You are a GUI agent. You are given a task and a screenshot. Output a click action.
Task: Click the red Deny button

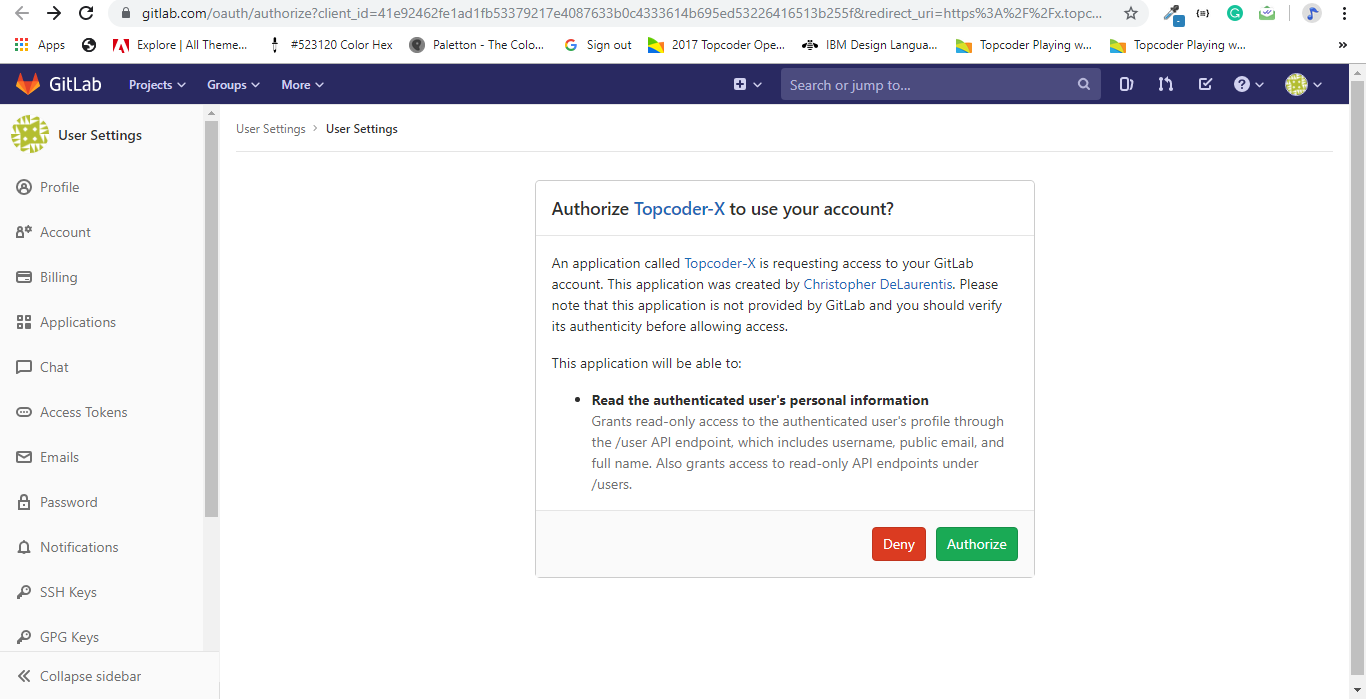[899, 544]
